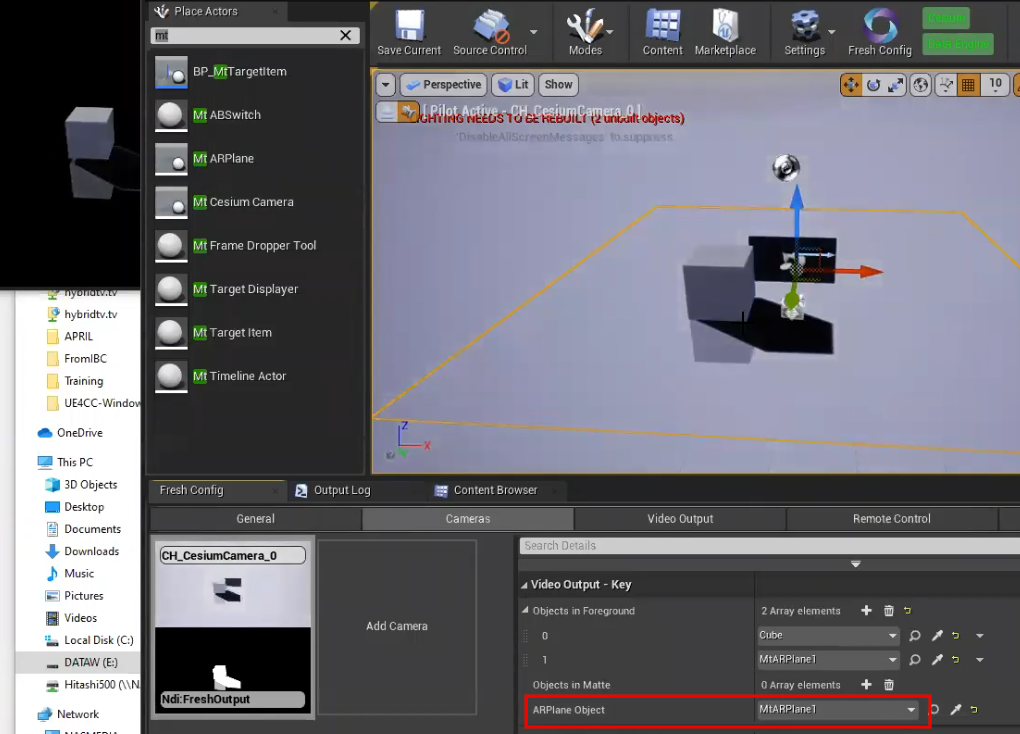
Task: Open the viewport options dropdown arrow
Action: click(386, 85)
